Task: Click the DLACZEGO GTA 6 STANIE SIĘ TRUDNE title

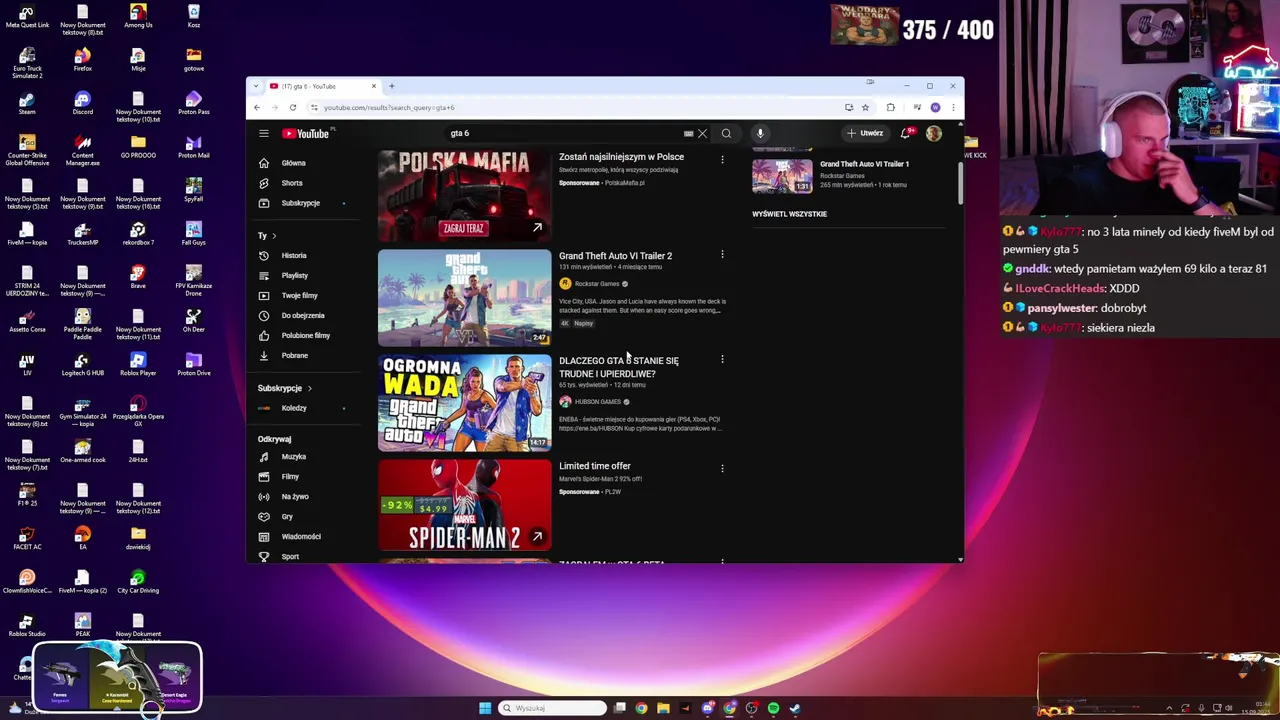Action: [619, 367]
